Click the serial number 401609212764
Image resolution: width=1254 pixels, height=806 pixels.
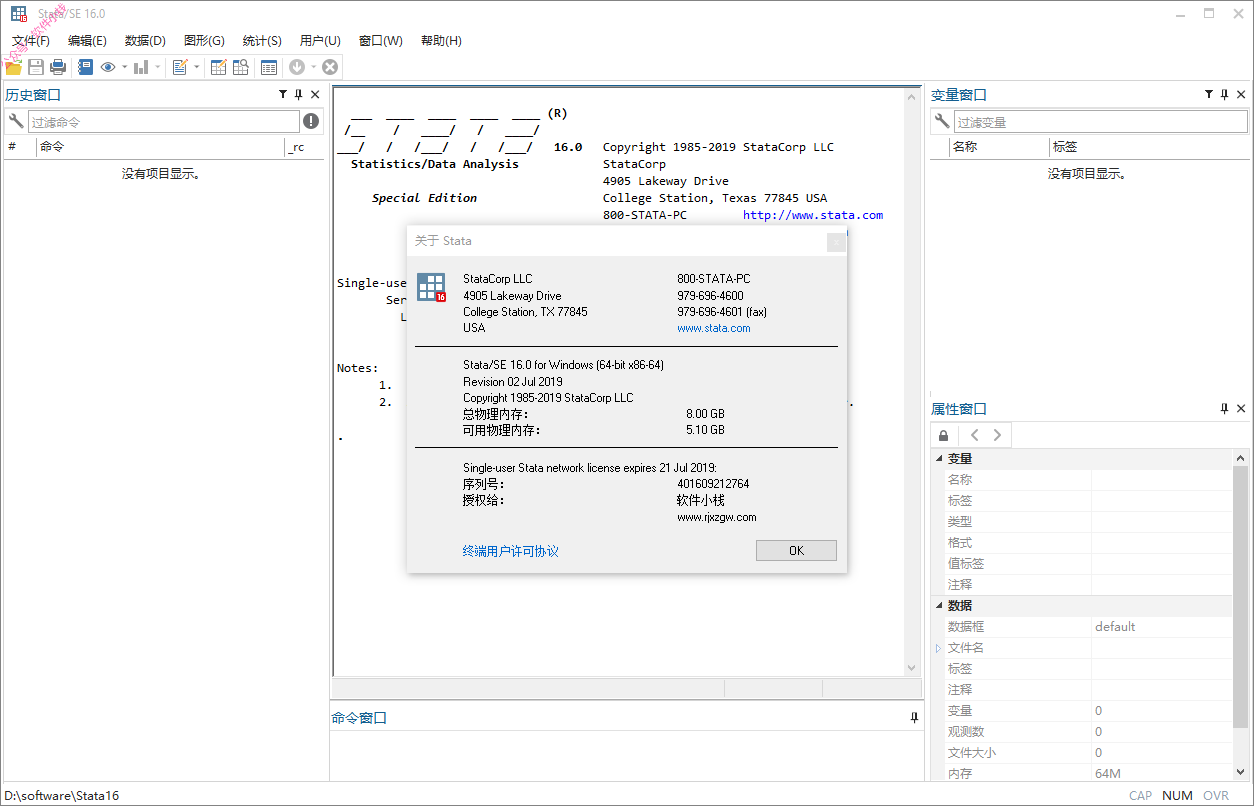(713, 484)
